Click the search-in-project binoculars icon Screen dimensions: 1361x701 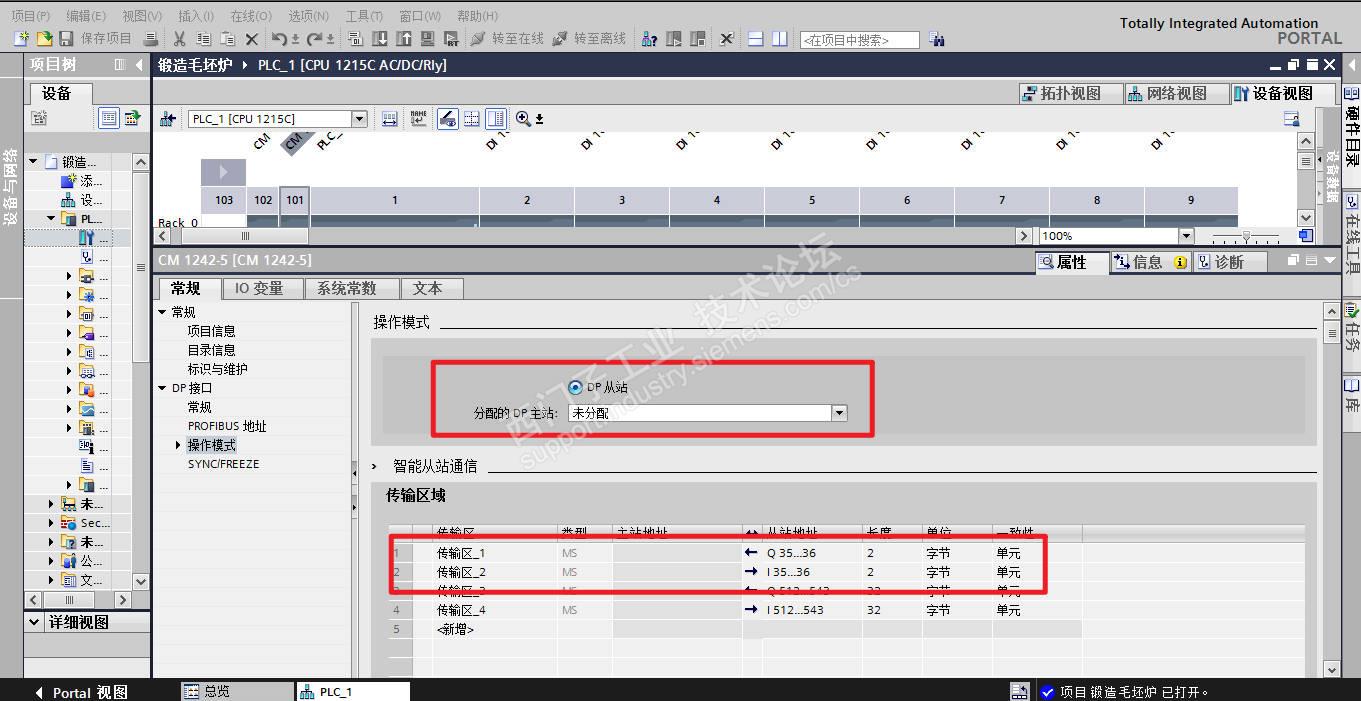(x=937, y=40)
